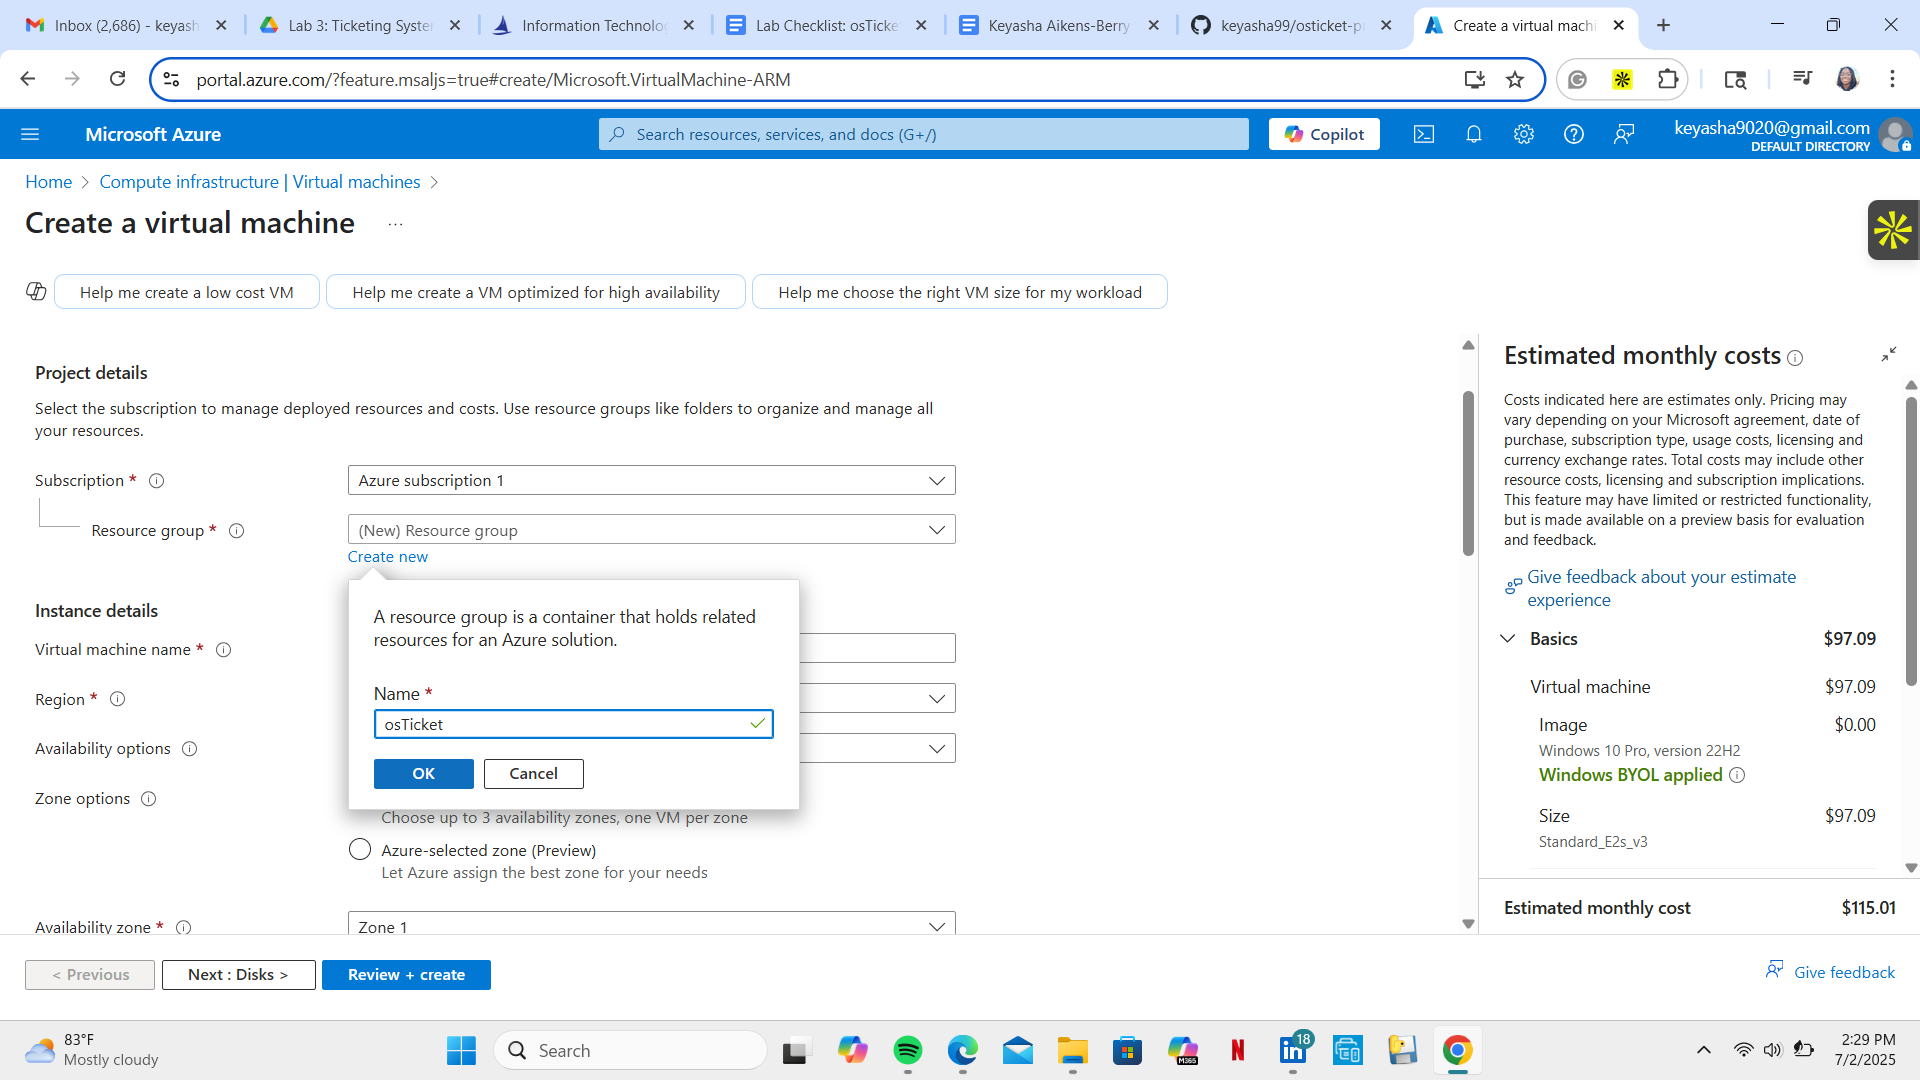Open the Availability options dropdown arrow
1920x1080 pixels.
[x=936, y=749]
